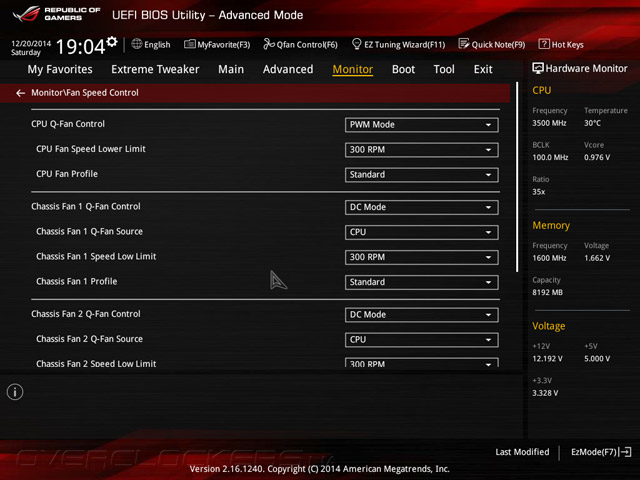This screenshot has width=640, height=480.
Task: Click the Republic of Gamers logo
Action: click(57, 14)
